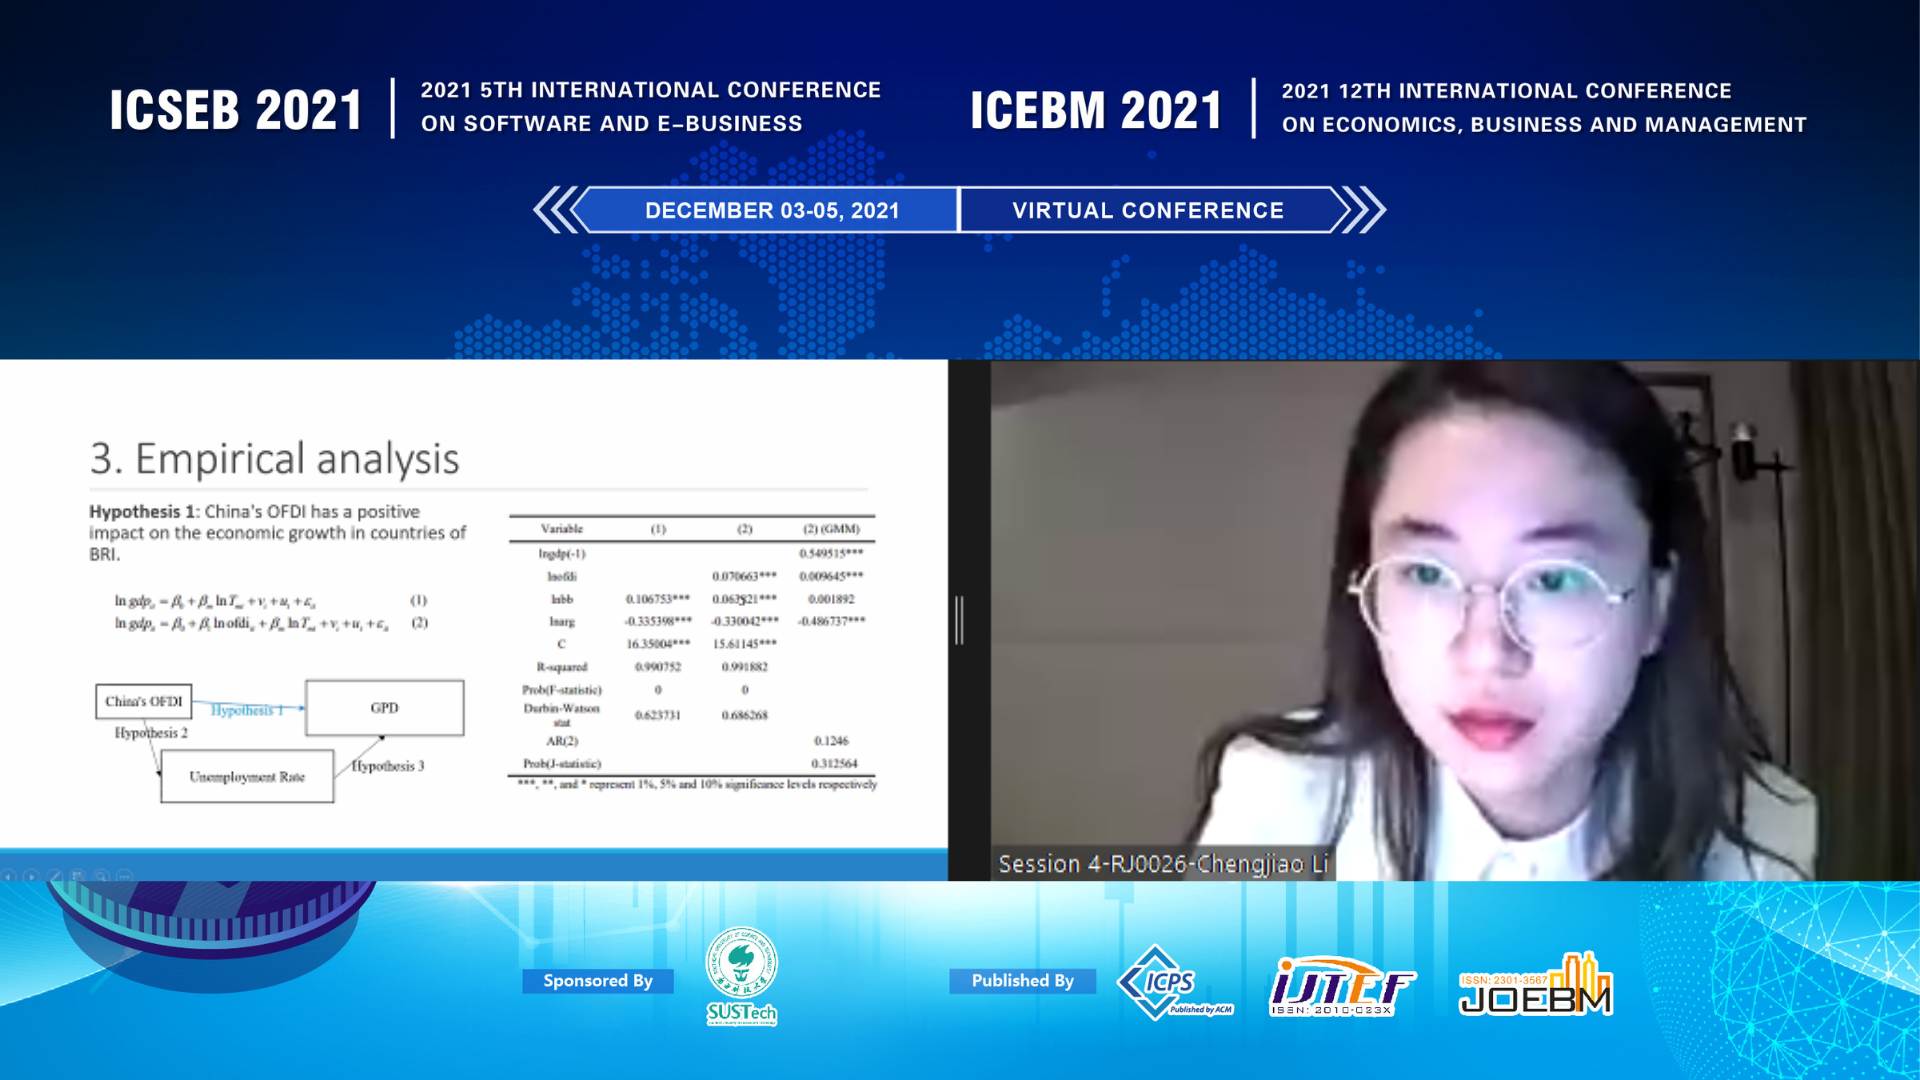Click the IJTEF journal logo
The height and width of the screenshot is (1080, 1920).
coord(1342,987)
